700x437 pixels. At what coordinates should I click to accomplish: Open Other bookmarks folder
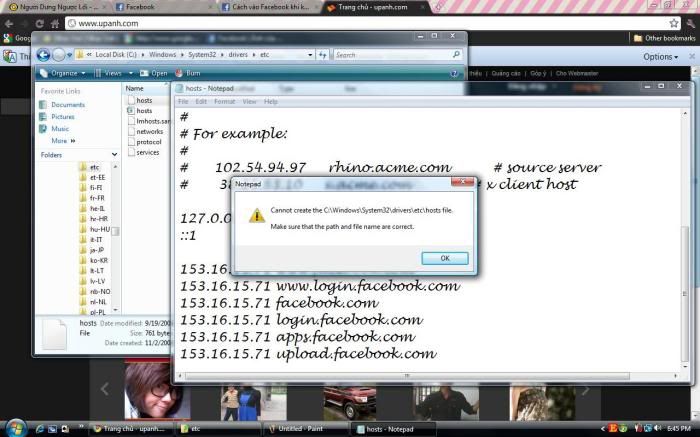[x=664, y=38]
